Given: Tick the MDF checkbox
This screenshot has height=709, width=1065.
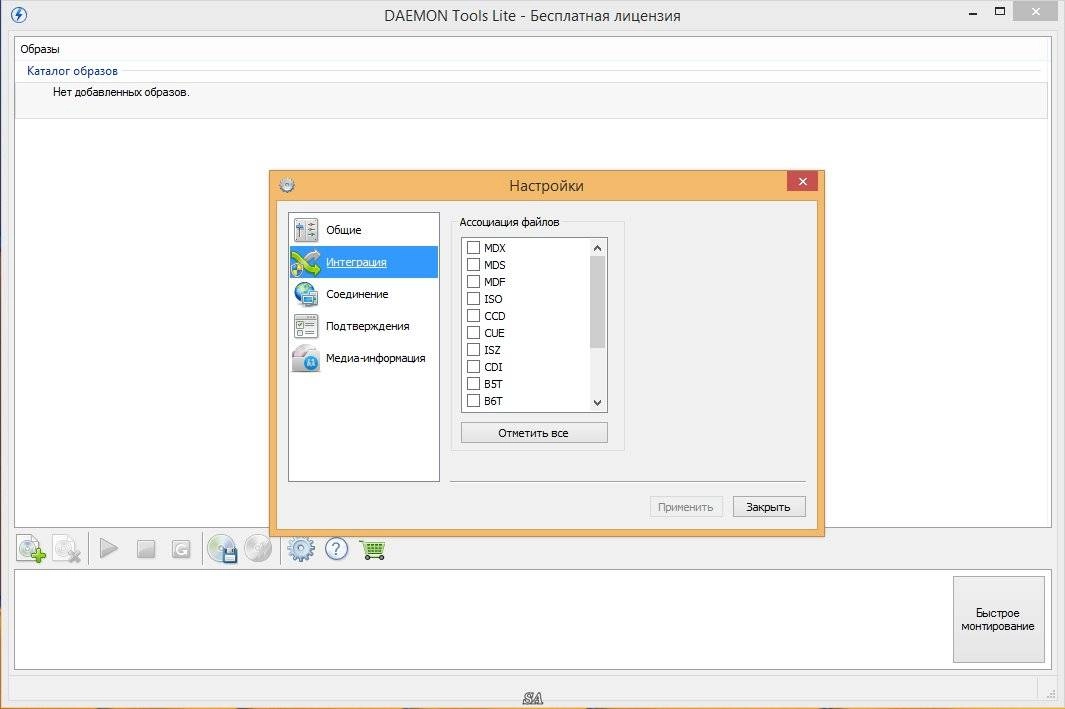Looking at the screenshot, I should (473, 281).
